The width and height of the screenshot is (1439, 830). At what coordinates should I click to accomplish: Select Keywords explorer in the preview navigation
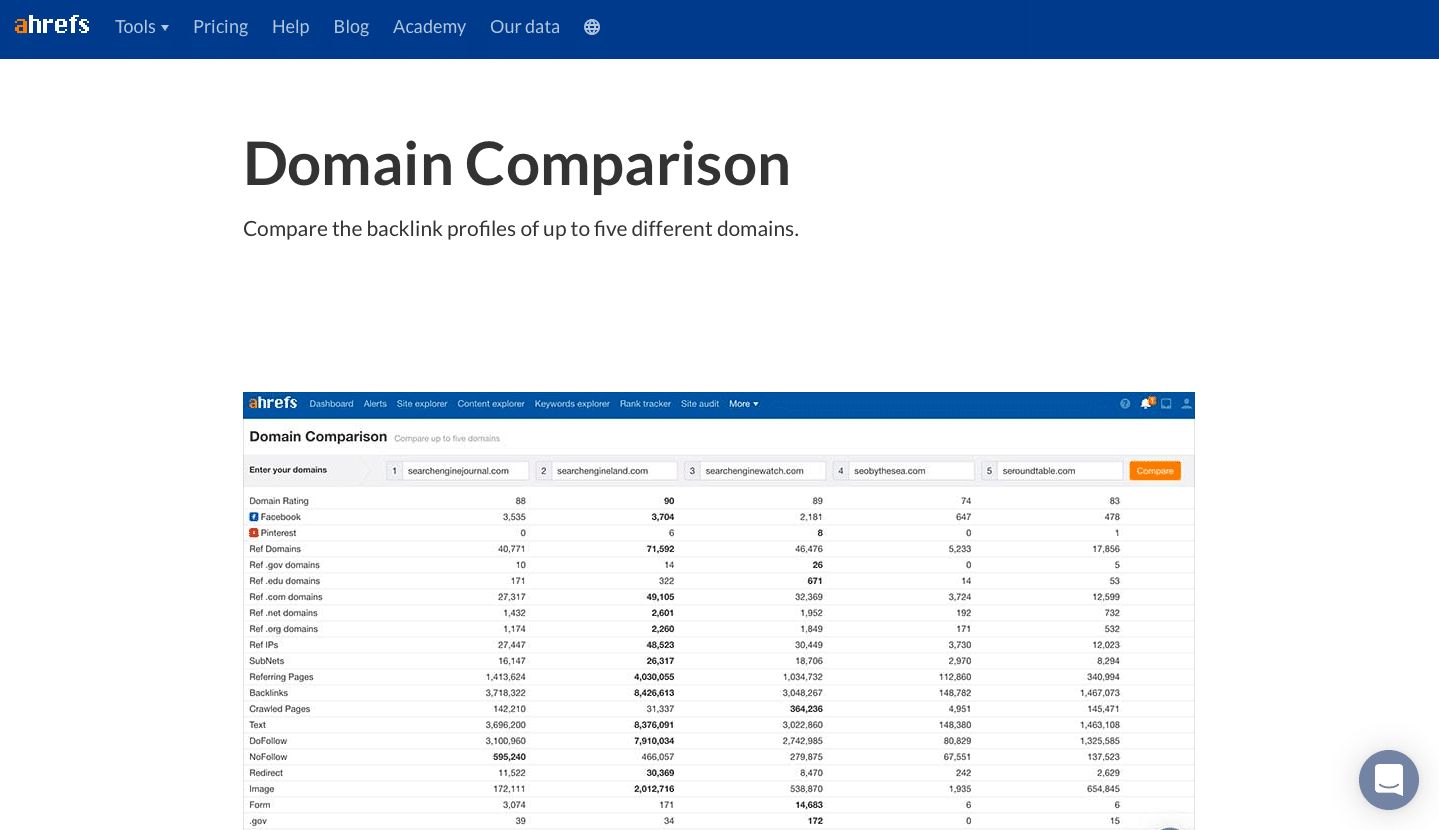[x=572, y=404]
